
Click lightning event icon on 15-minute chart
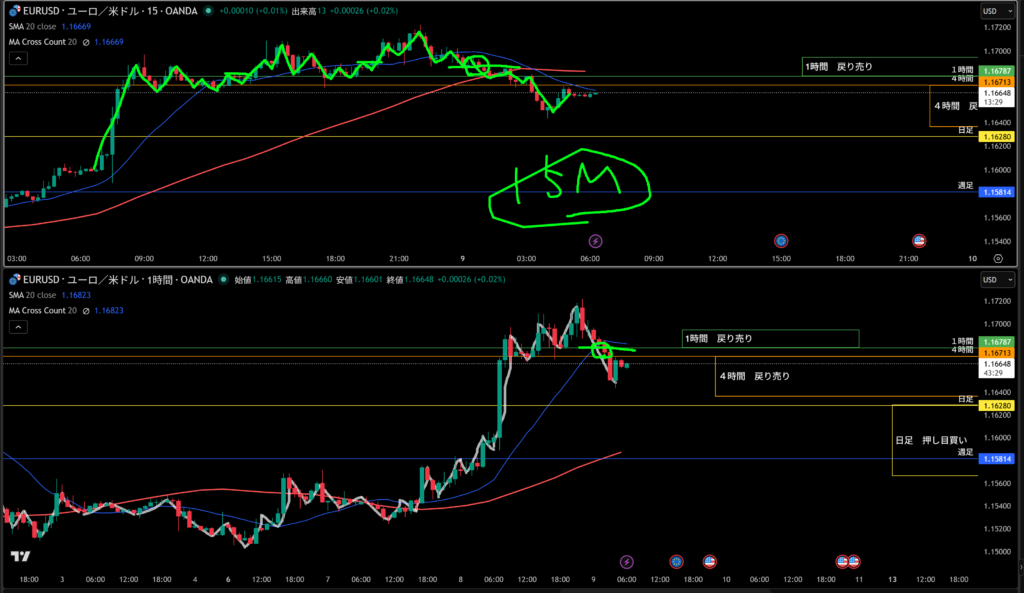coord(596,241)
